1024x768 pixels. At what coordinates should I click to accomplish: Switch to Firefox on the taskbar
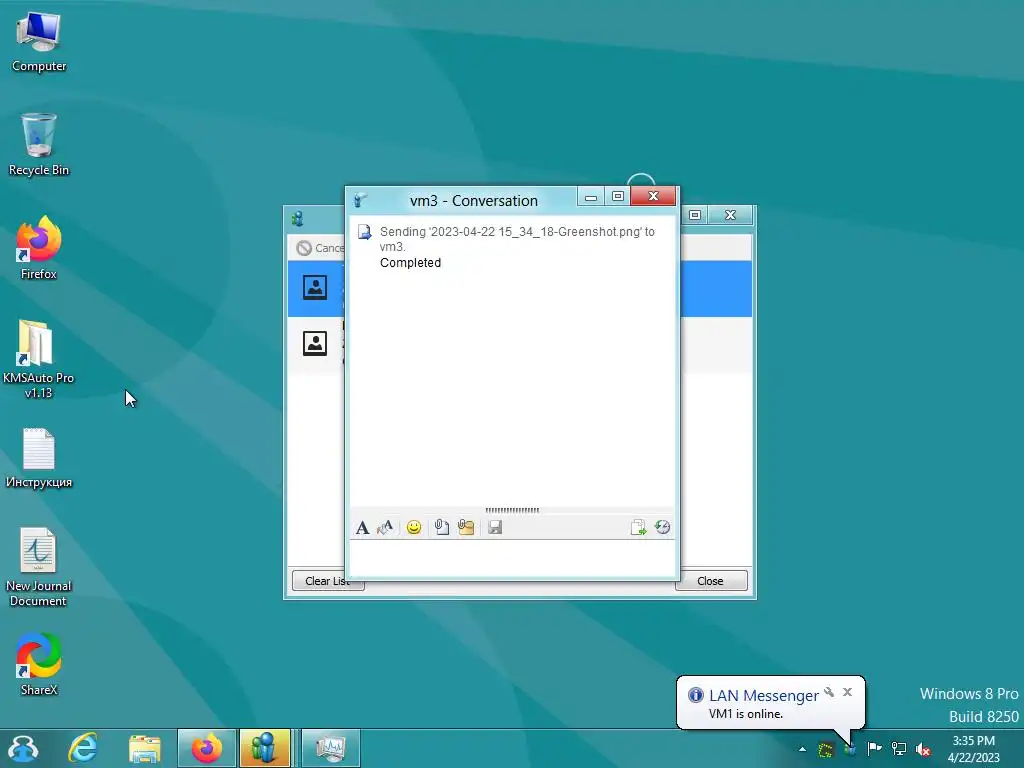tap(206, 748)
